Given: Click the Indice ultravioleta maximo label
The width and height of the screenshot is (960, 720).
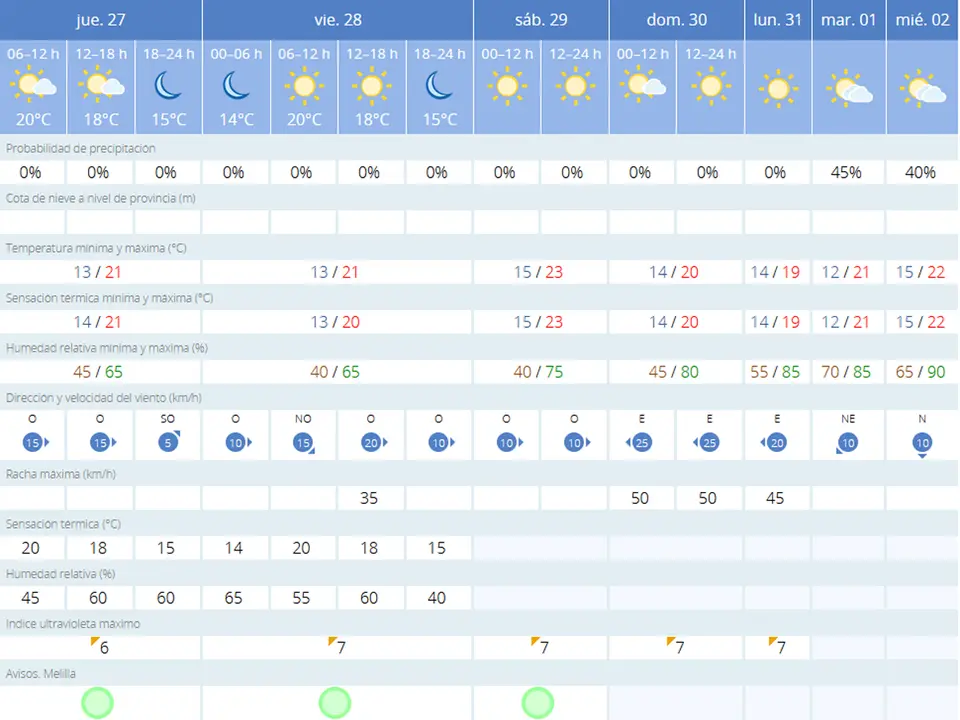Looking at the screenshot, I should [x=73, y=624].
